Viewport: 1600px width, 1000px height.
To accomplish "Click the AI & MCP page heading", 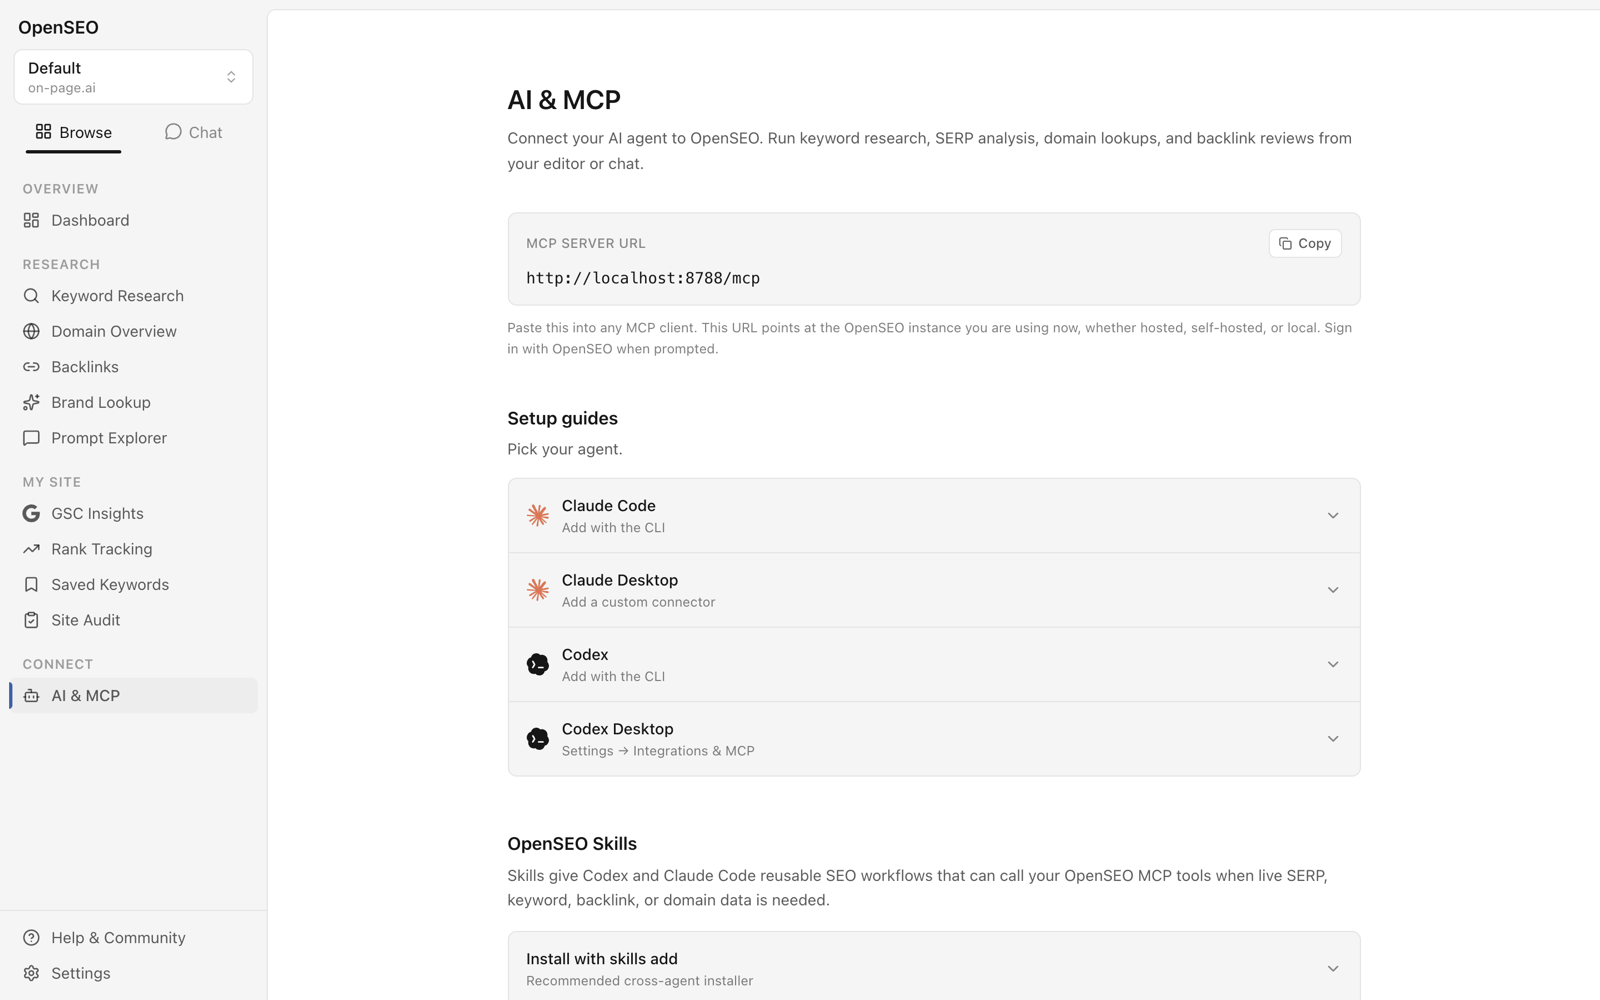I will [564, 100].
